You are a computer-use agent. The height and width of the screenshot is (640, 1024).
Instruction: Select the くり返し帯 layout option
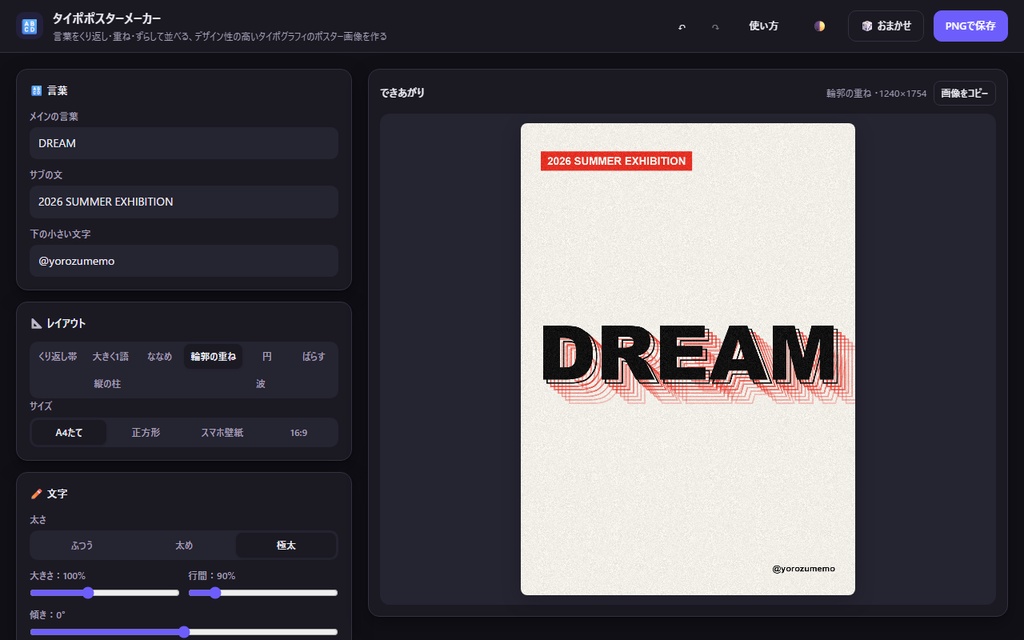pyautogui.click(x=57, y=357)
